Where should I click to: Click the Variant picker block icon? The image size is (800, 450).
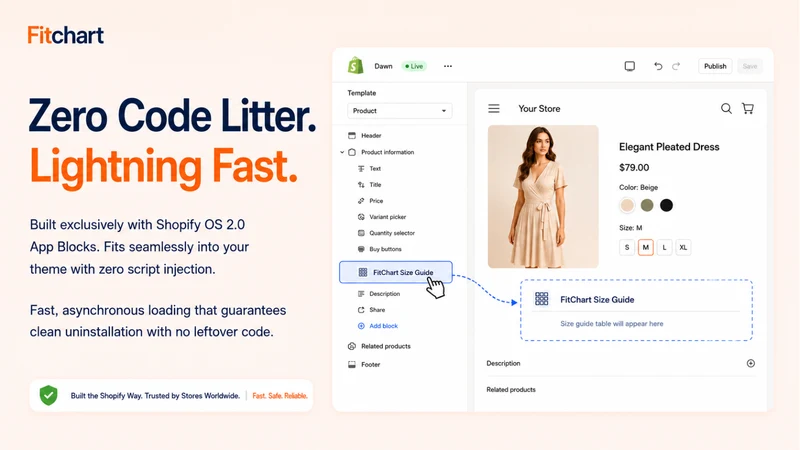point(361,217)
